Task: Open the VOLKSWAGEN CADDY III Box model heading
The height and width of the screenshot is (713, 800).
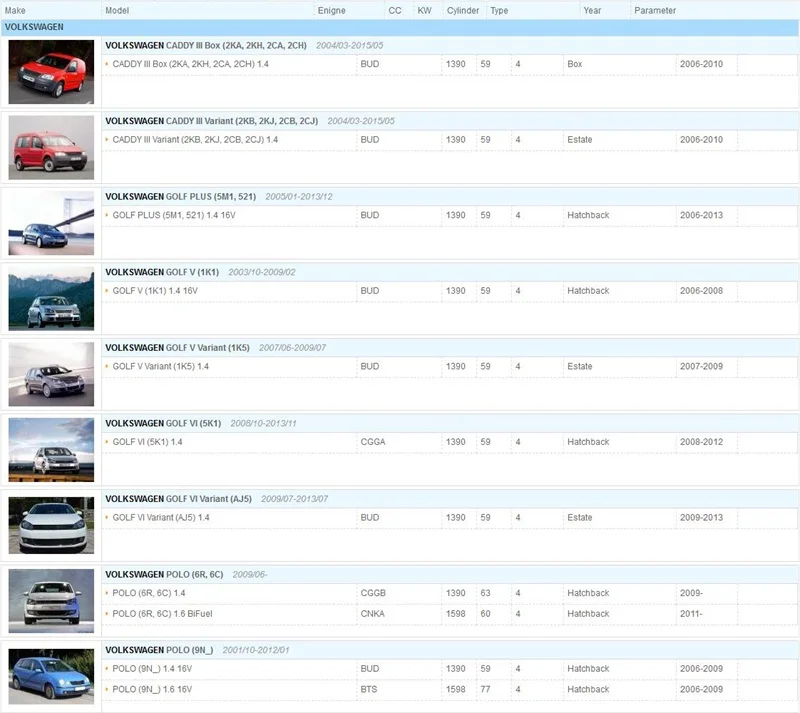Action: click(x=206, y=45)
